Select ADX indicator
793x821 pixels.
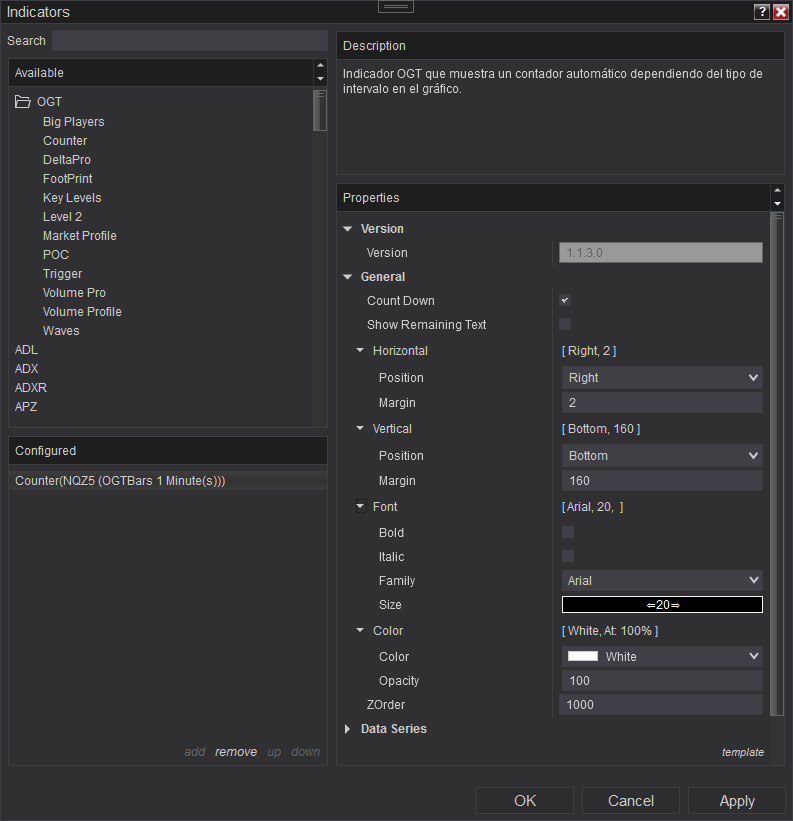pyautogui.click(x=26, y=369)
